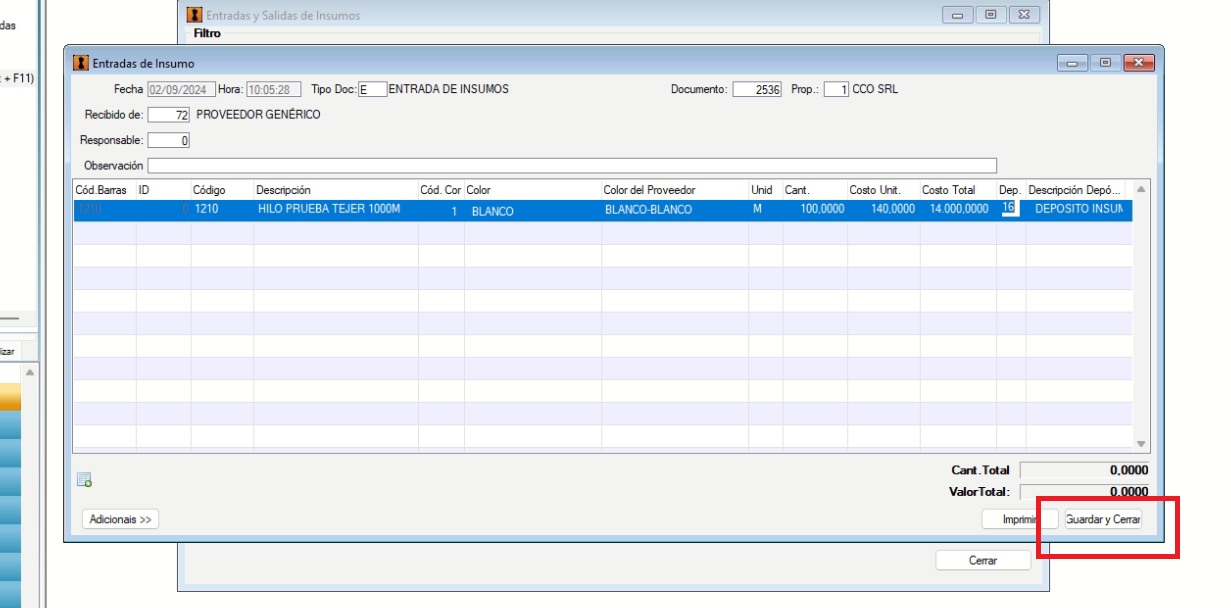
Task: Click the add-row grid icon below the table
Action: click(x=85, y=480)
